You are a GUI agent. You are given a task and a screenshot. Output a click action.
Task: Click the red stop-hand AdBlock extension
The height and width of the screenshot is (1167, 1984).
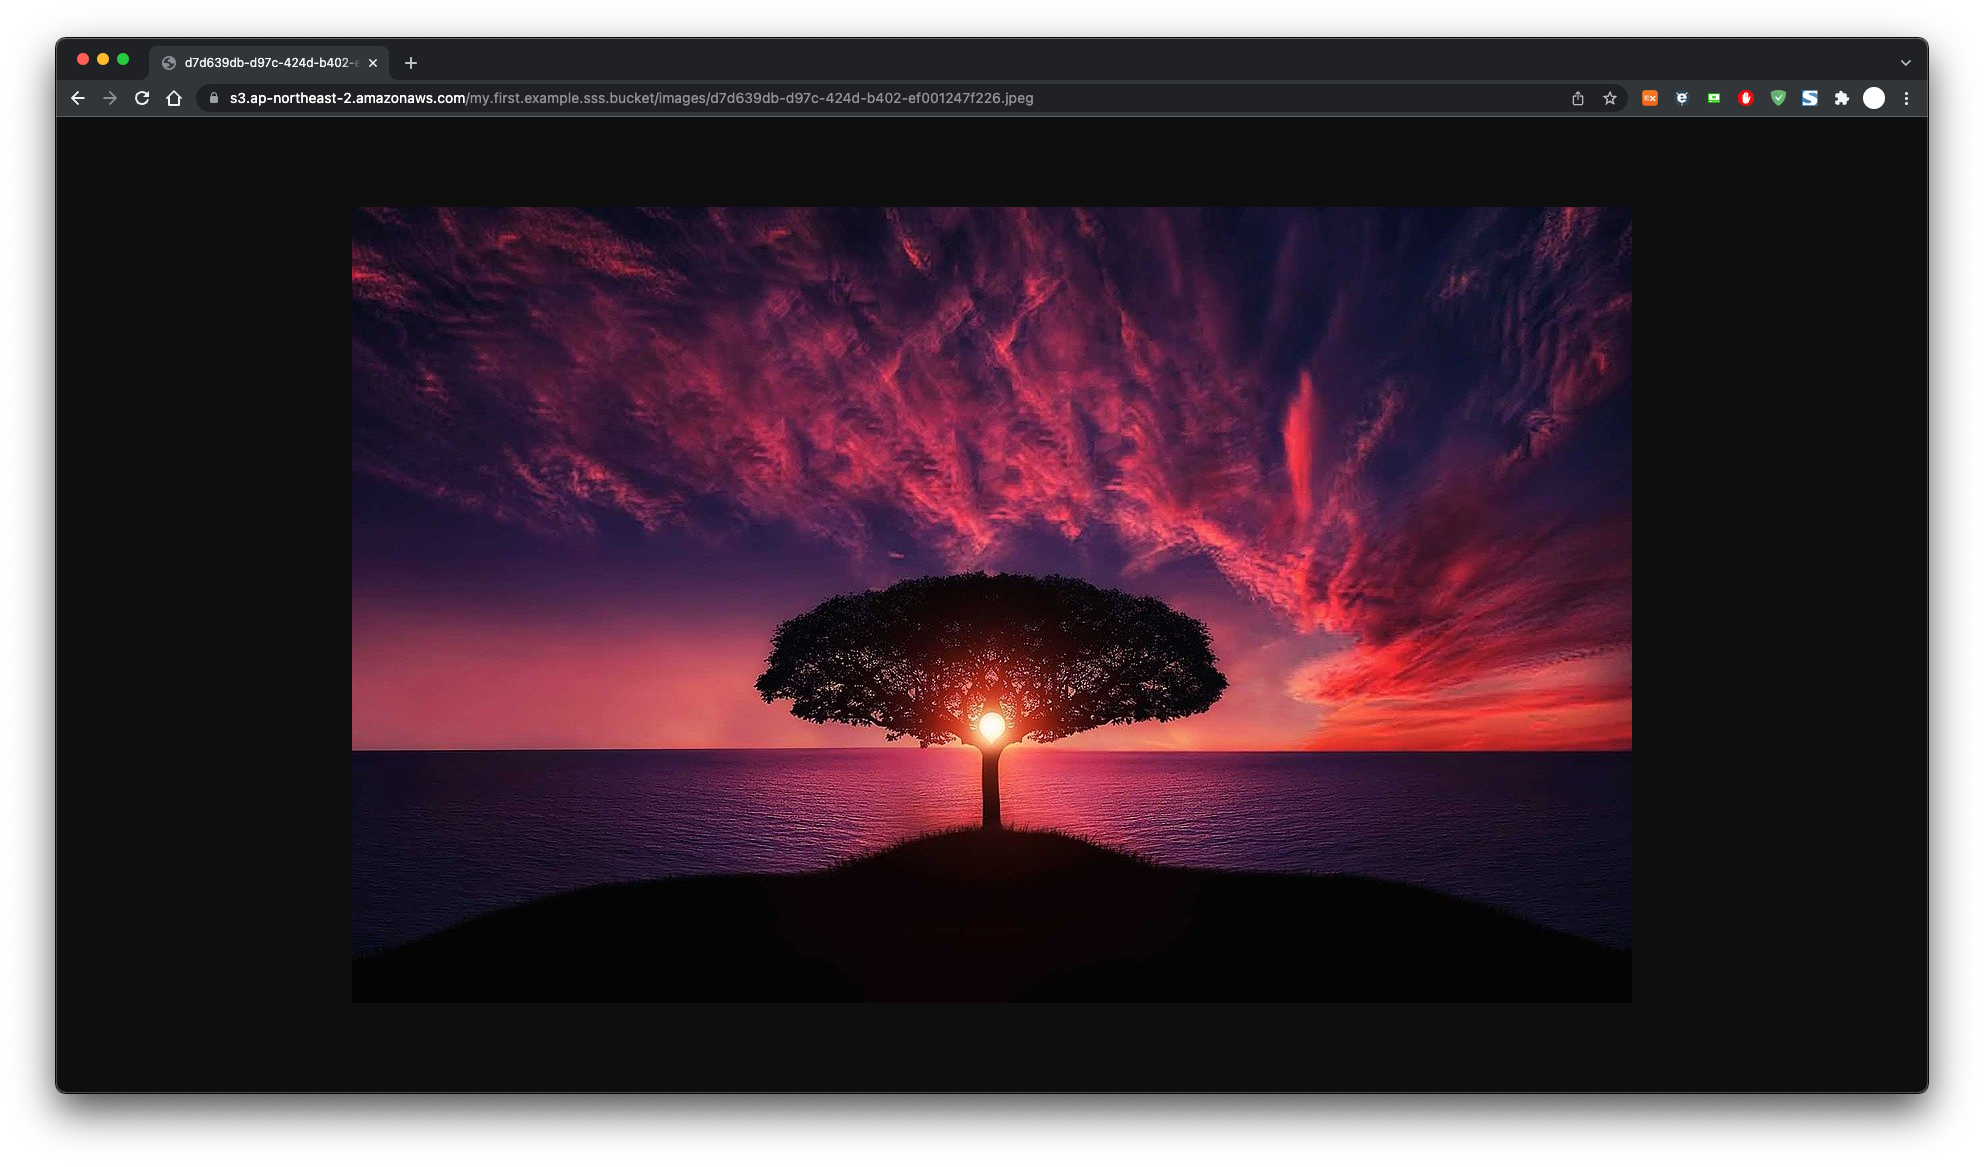coord(1746,98)
